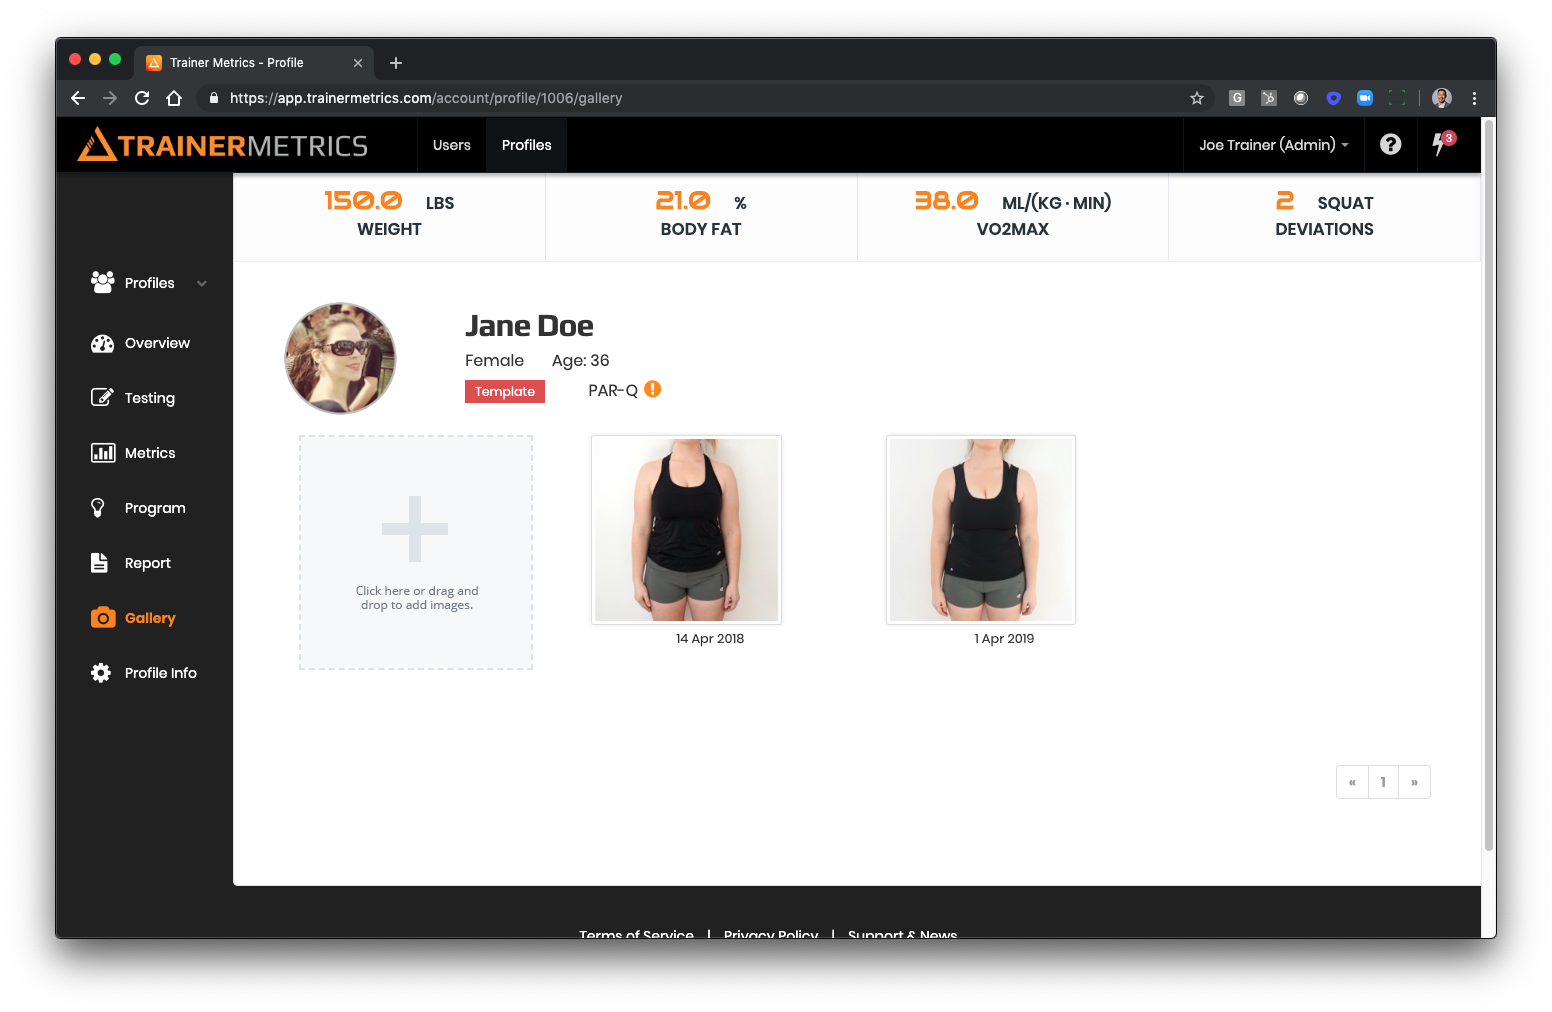This screenshot has height=1012, width=1552.
Task: Open the Profiles sidebar group icon
Action: coord(102,283)
